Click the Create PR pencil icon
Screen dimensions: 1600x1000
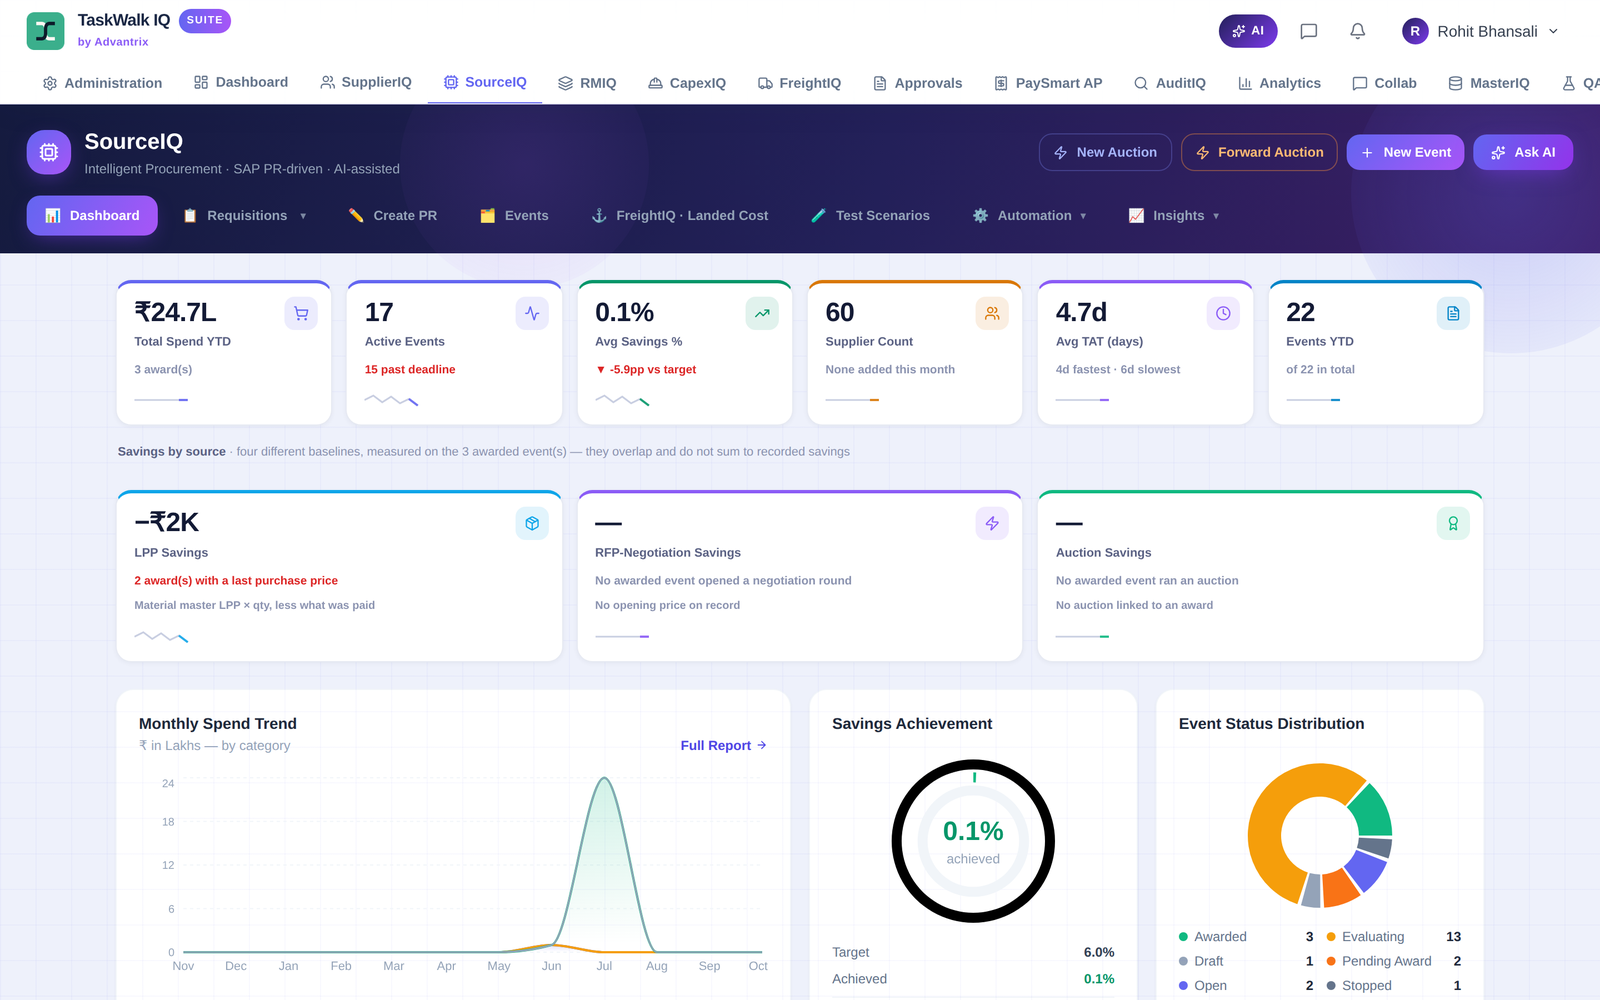coord(356,216)
